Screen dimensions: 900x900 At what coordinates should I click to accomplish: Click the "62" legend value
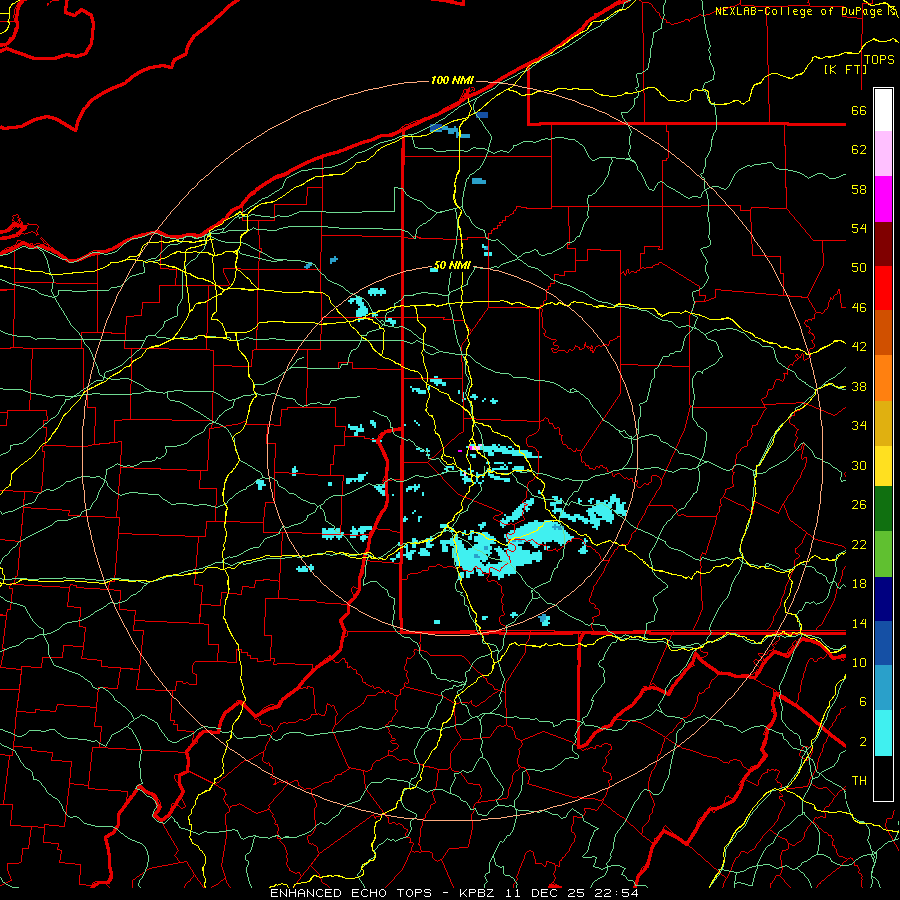859,150
